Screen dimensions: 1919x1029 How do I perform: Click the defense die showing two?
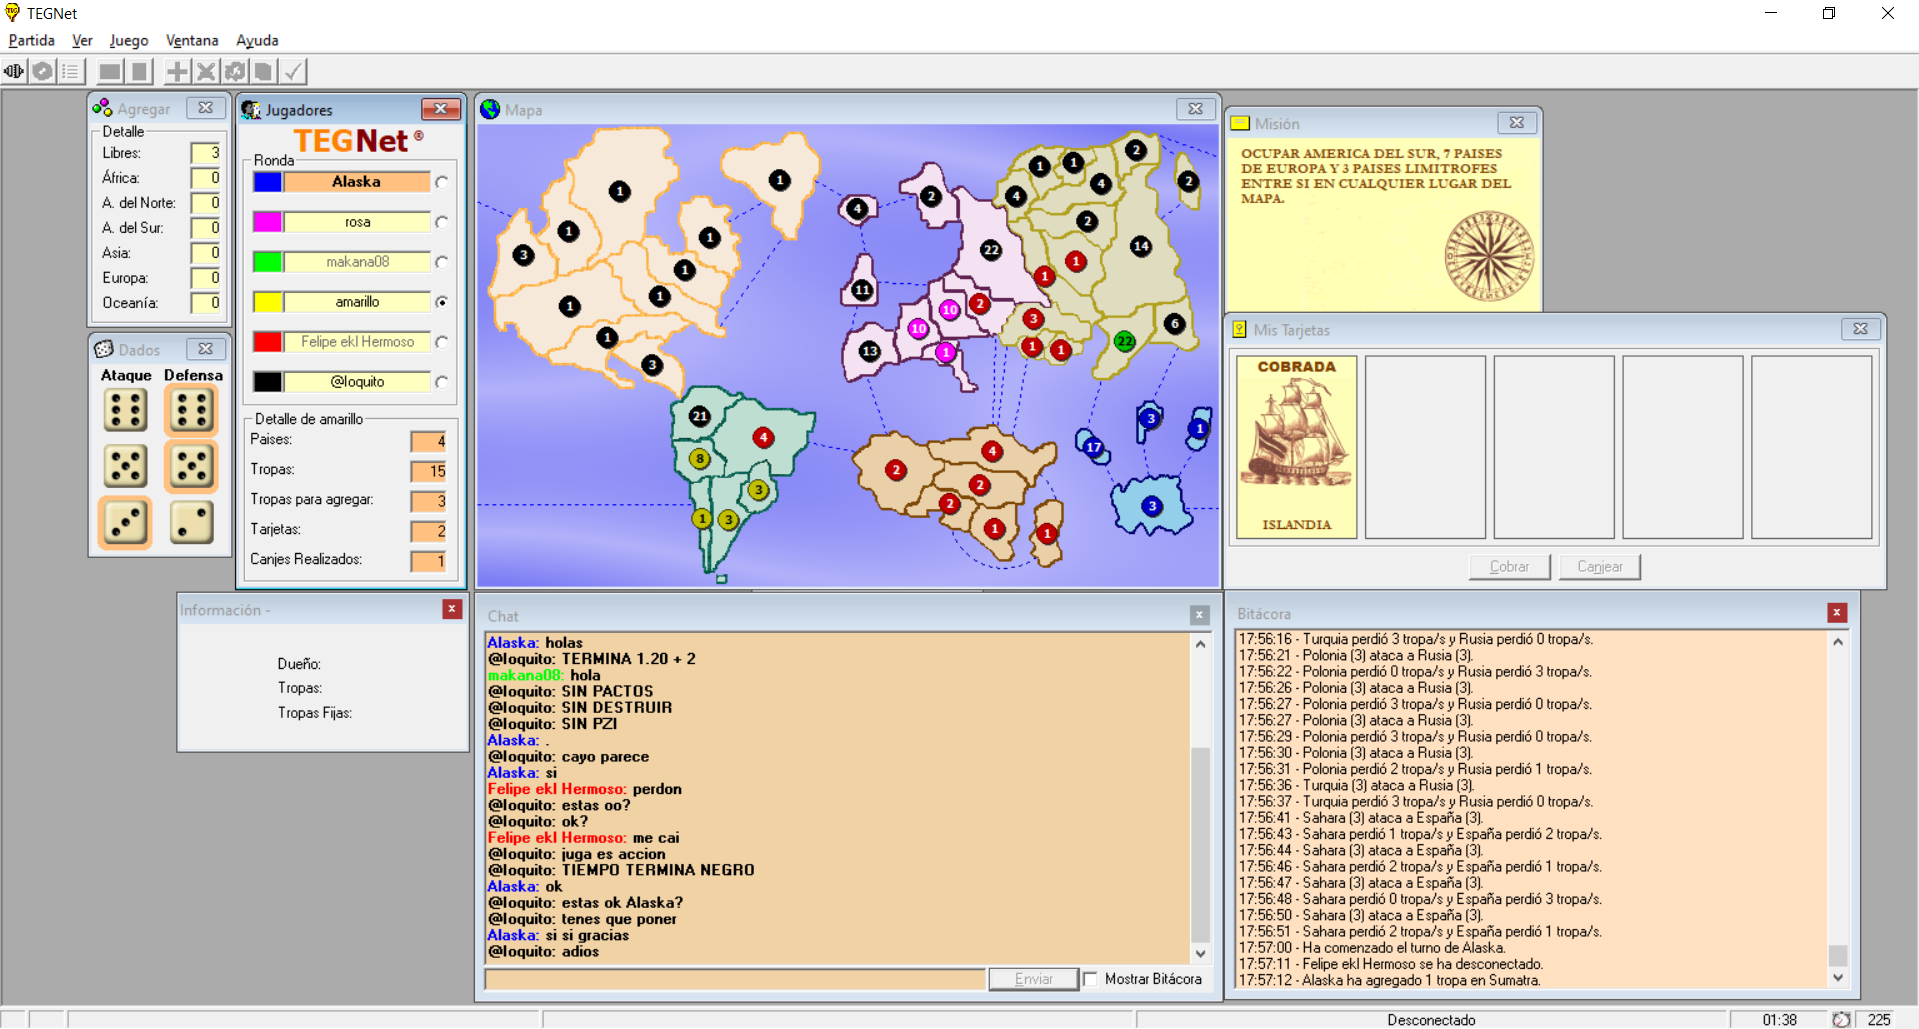[x=191, y=522]
